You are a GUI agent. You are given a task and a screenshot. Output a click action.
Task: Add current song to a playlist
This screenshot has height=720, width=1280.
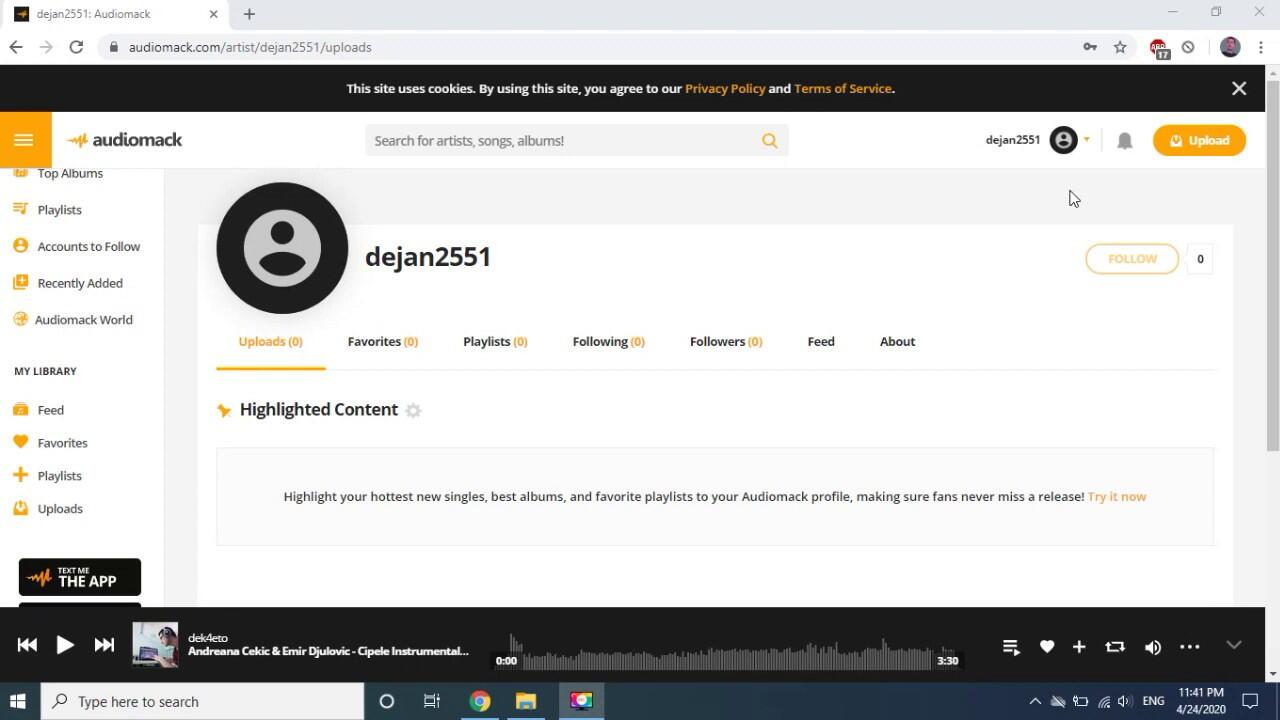click(x=1079, y=647)
